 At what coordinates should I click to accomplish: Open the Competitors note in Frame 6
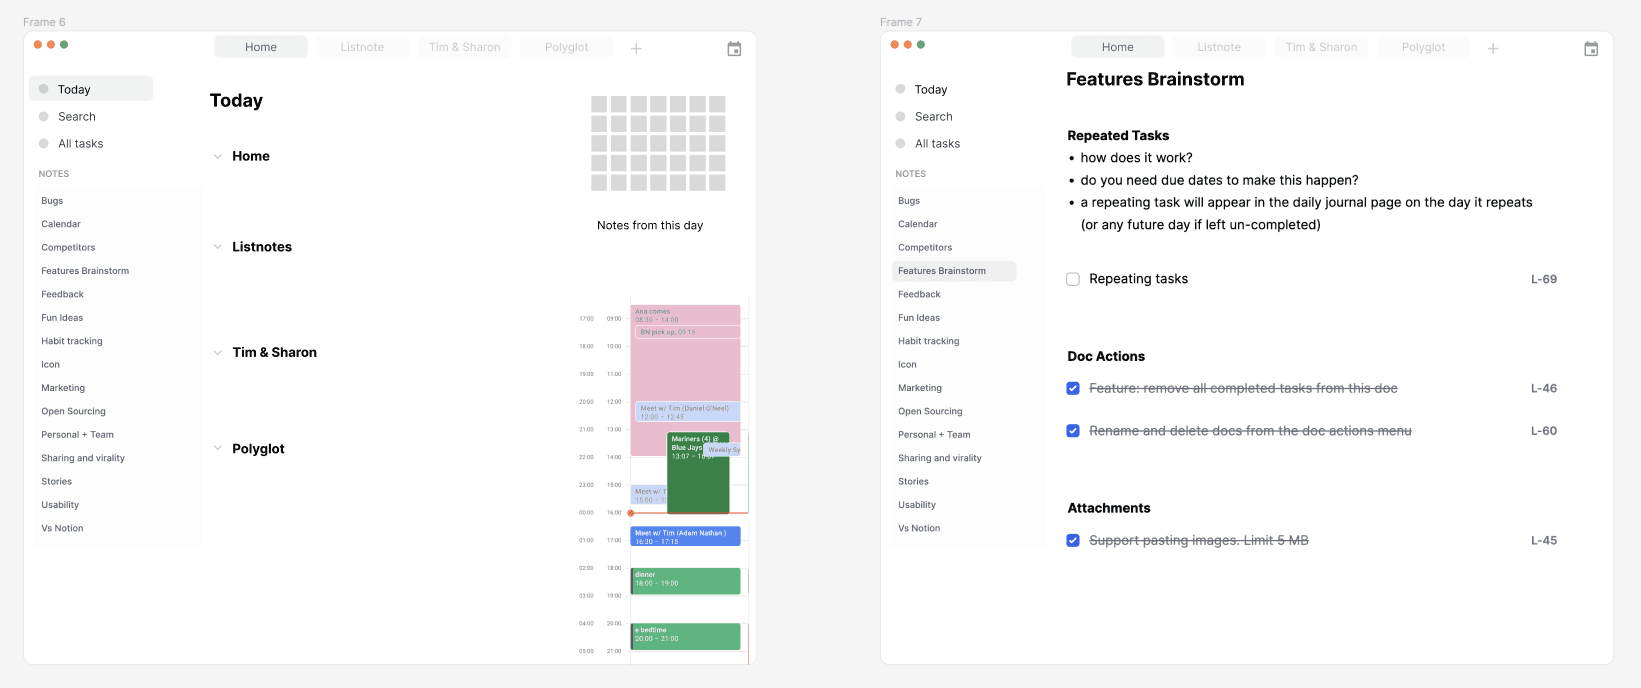pyautogui.click(x=68, y=247)
